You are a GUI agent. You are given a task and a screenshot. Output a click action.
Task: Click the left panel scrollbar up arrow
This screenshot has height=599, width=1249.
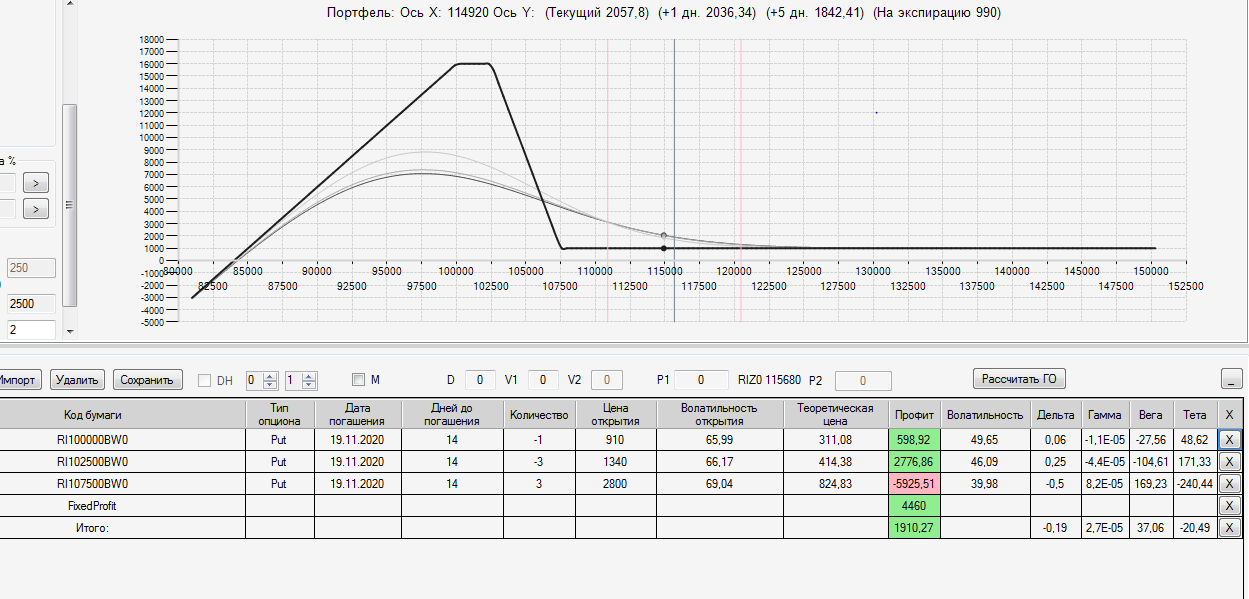[69, 4]
